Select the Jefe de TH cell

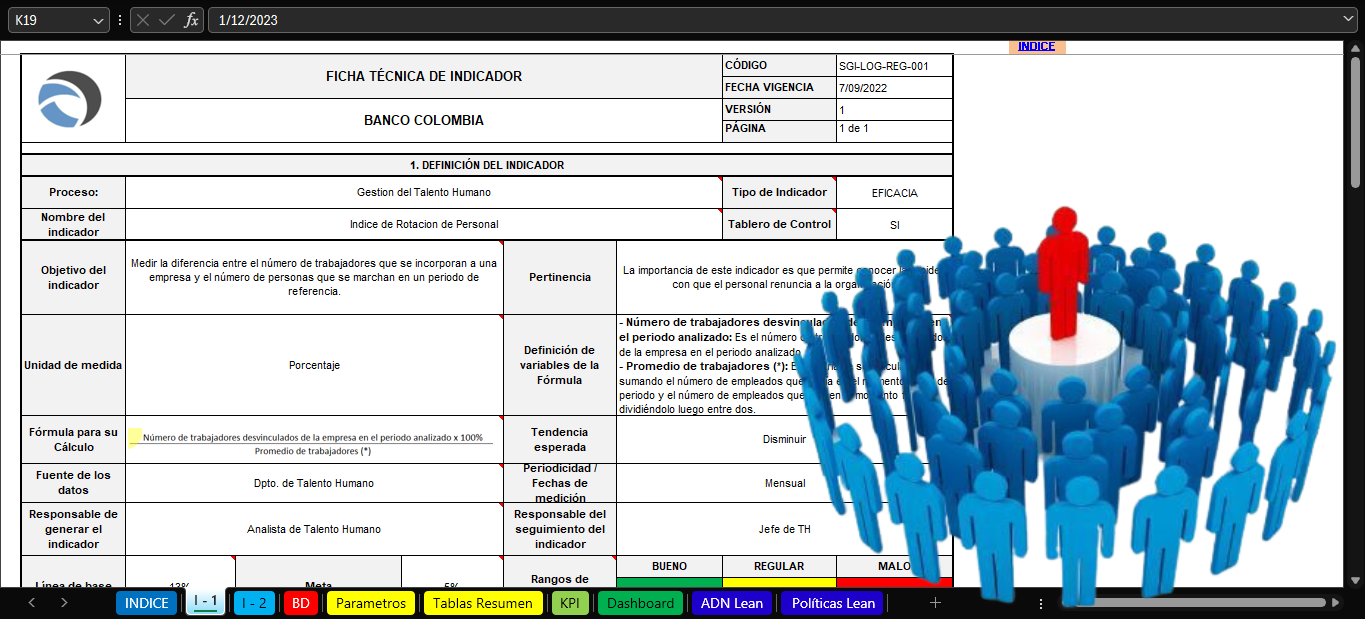coord(784,529)
